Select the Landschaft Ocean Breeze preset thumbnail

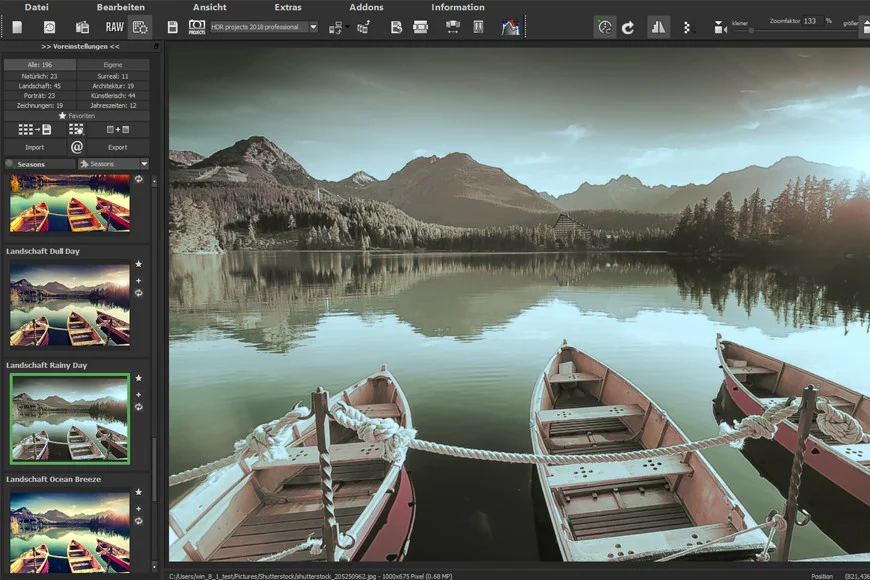tap(70, 532)
